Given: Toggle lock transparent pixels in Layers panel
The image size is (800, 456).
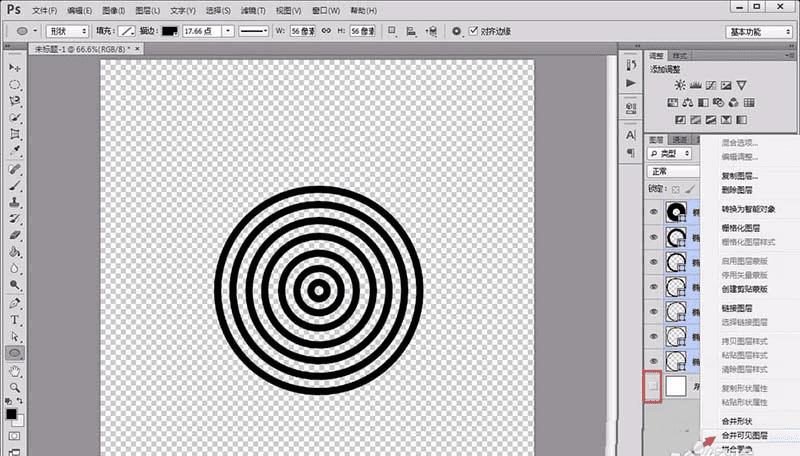Looking at the screenshot, I should tap(676, 189).
